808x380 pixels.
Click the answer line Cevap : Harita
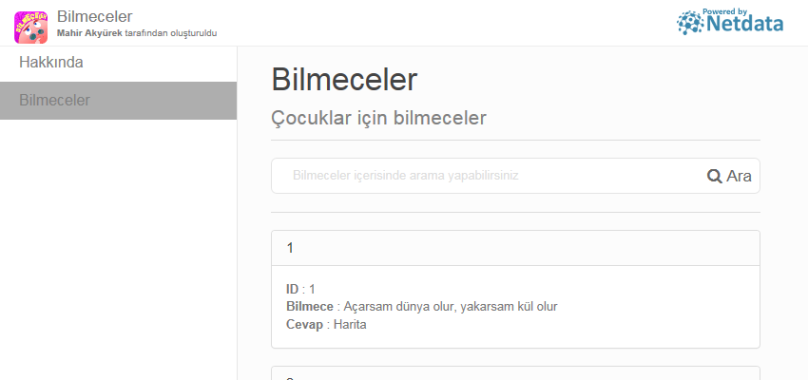tap(326, 325)
